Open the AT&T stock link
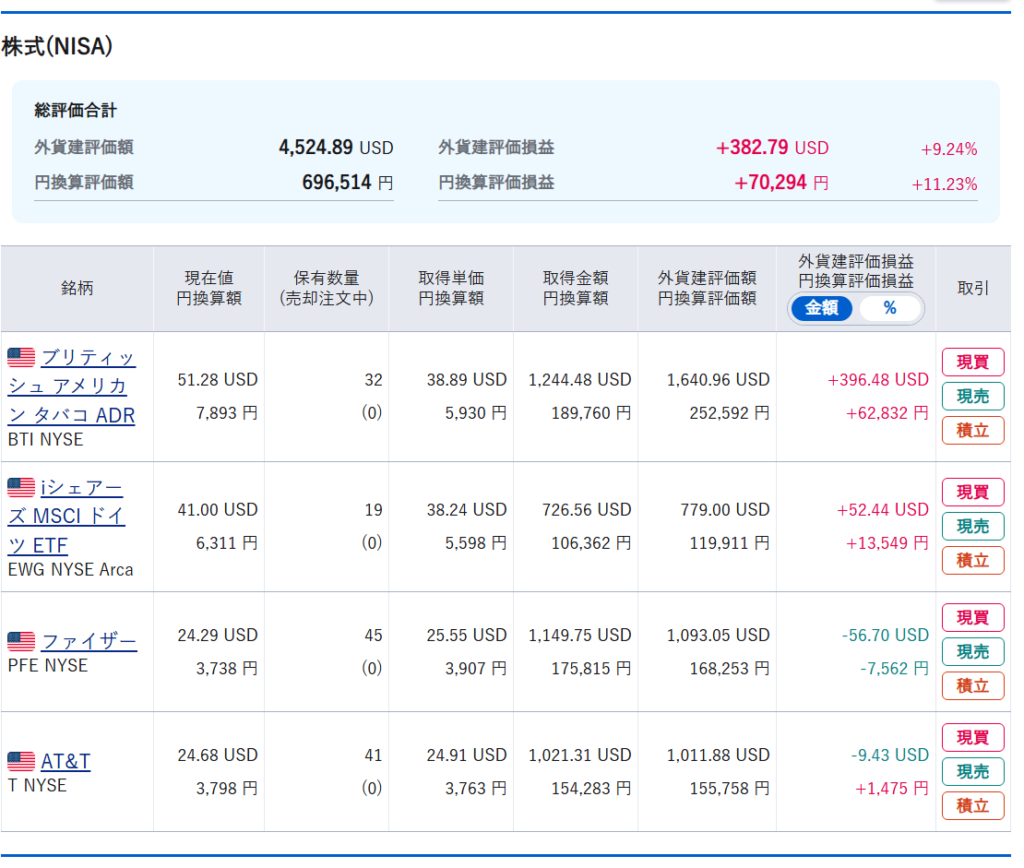The width and height of the screenshot is (1024, 868). point(65,761)
